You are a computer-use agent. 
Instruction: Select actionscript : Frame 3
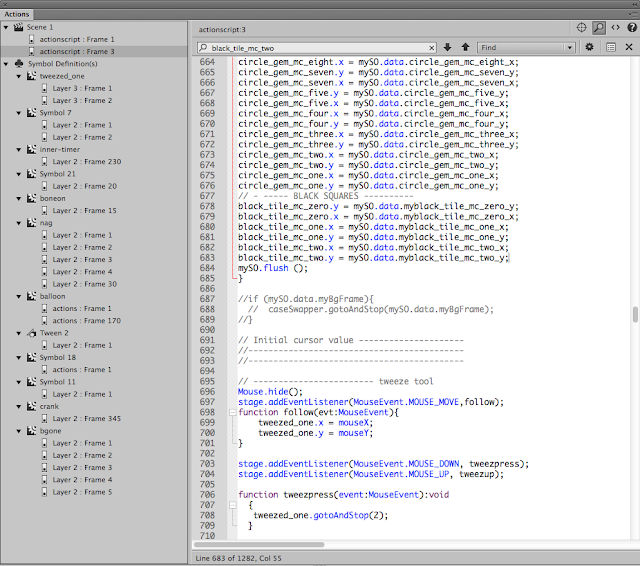[77, 51]
